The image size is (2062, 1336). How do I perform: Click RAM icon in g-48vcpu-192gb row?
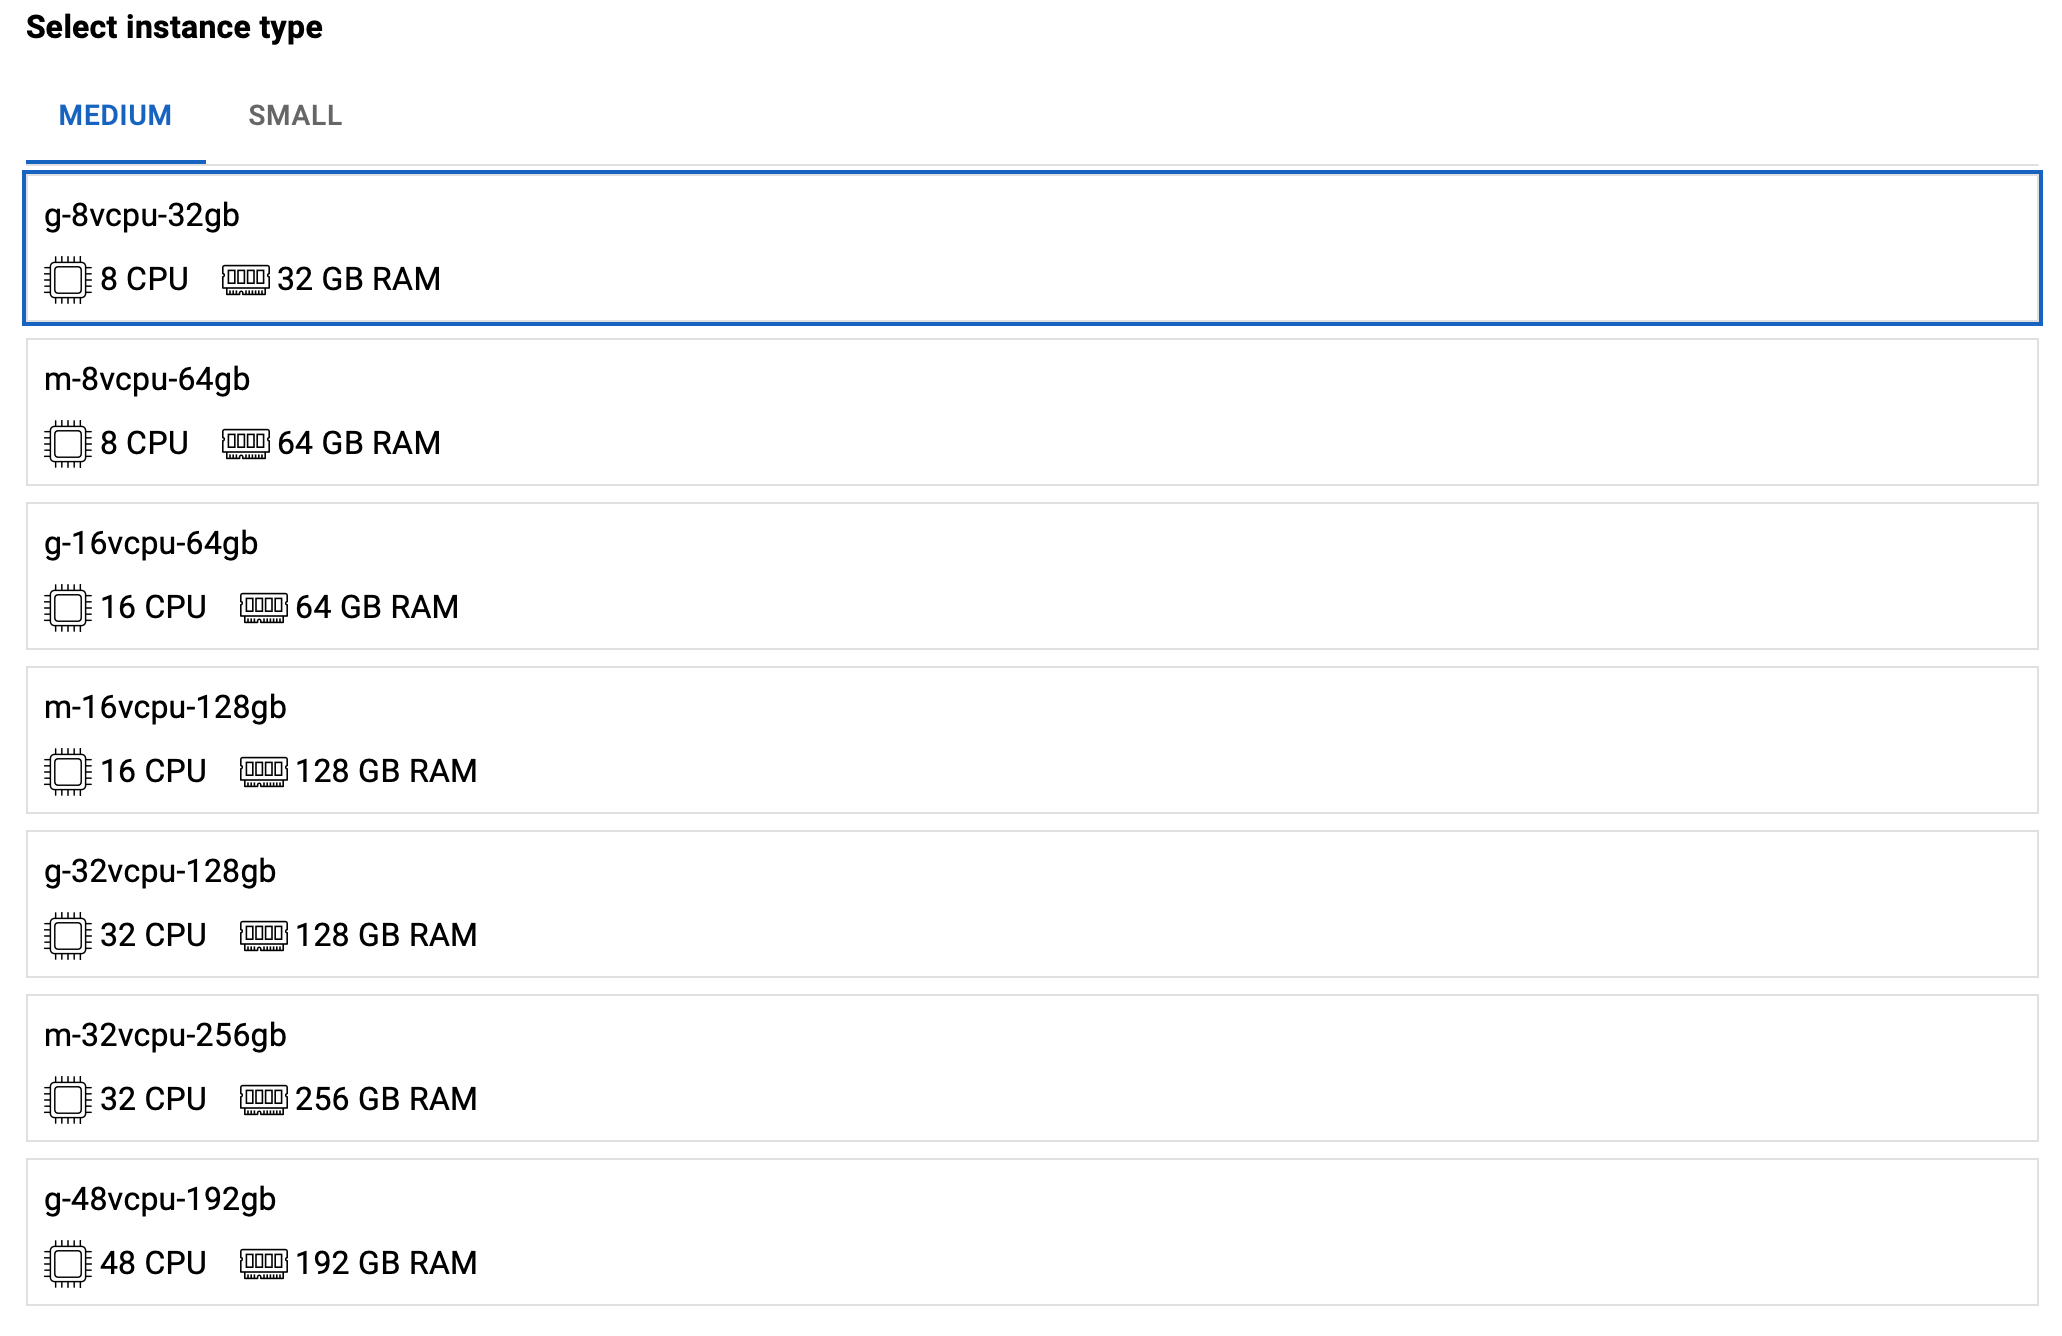(264, 1263)
